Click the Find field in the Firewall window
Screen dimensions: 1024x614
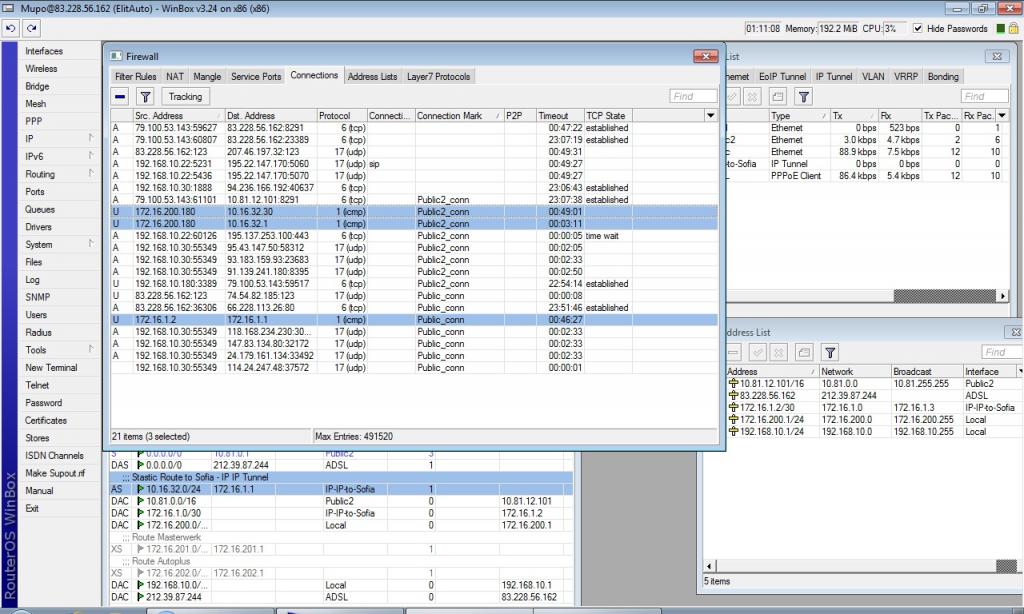click(692, 96)
